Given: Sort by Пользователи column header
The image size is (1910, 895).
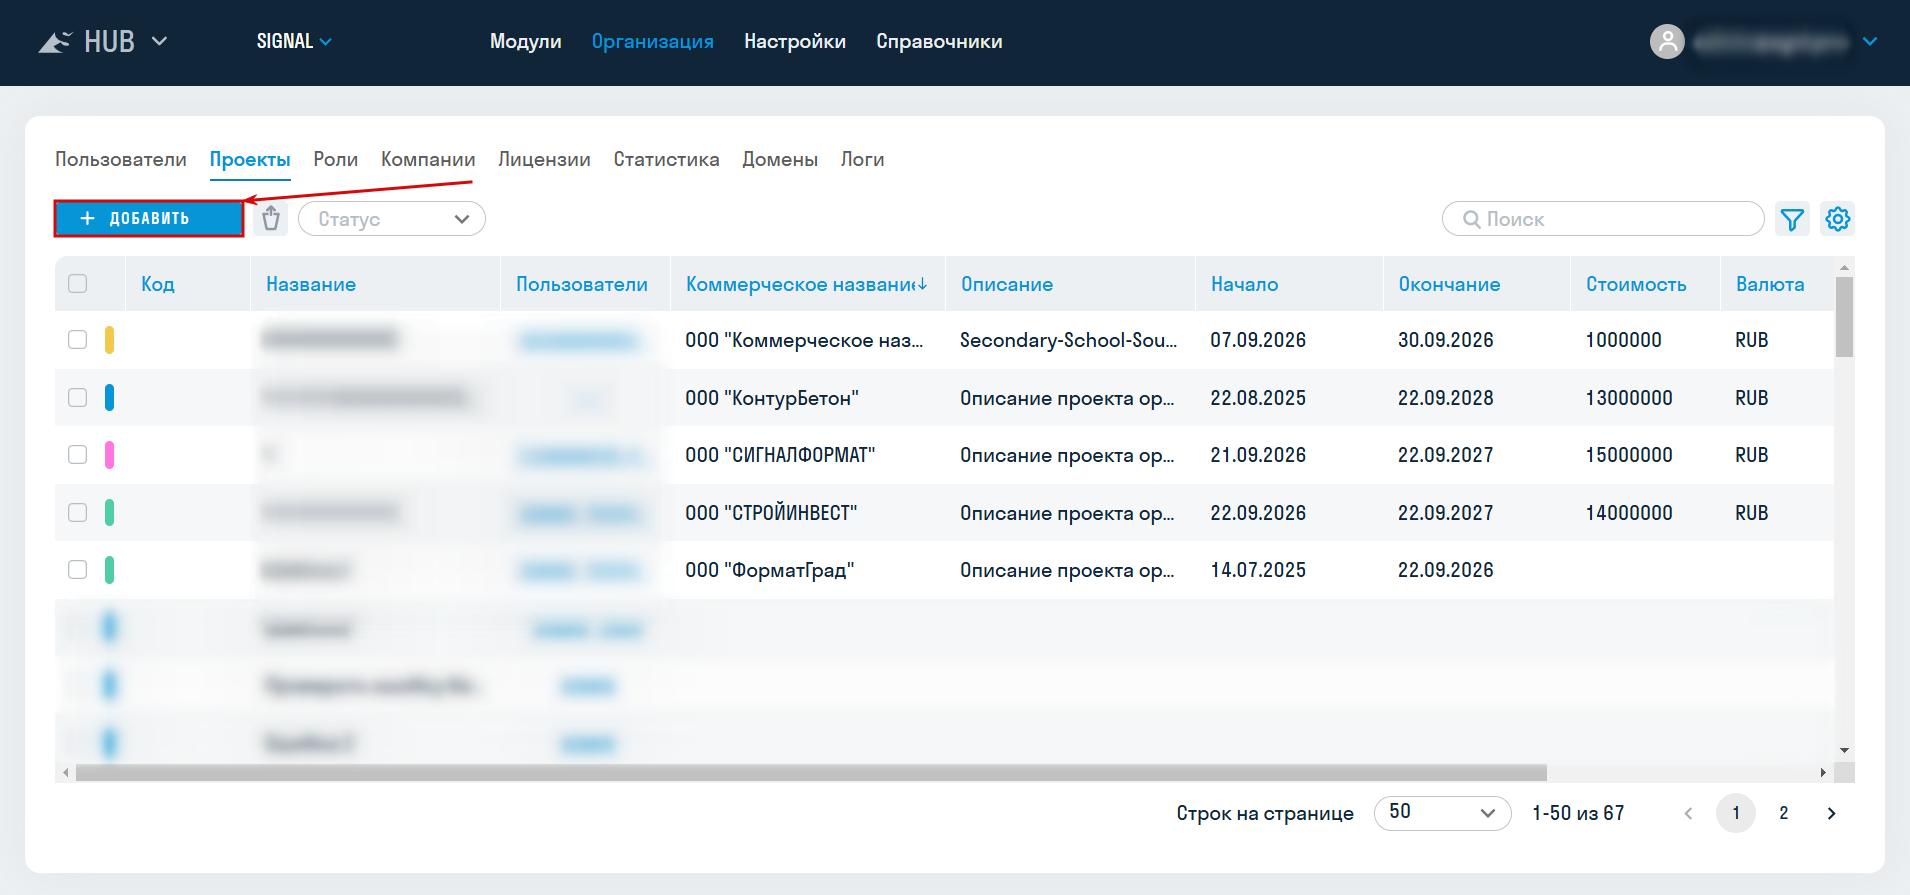Looking at the screenshot, I should pos(582,284).
